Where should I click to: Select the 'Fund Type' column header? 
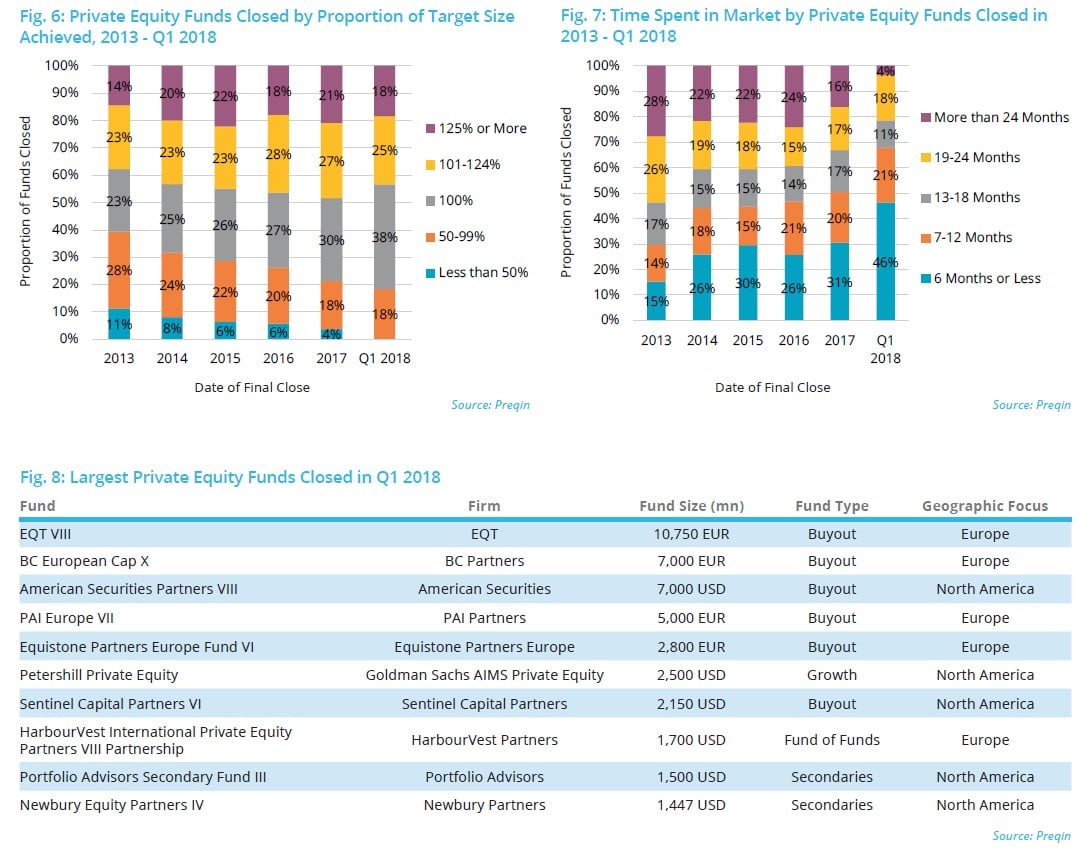(831, 506)
